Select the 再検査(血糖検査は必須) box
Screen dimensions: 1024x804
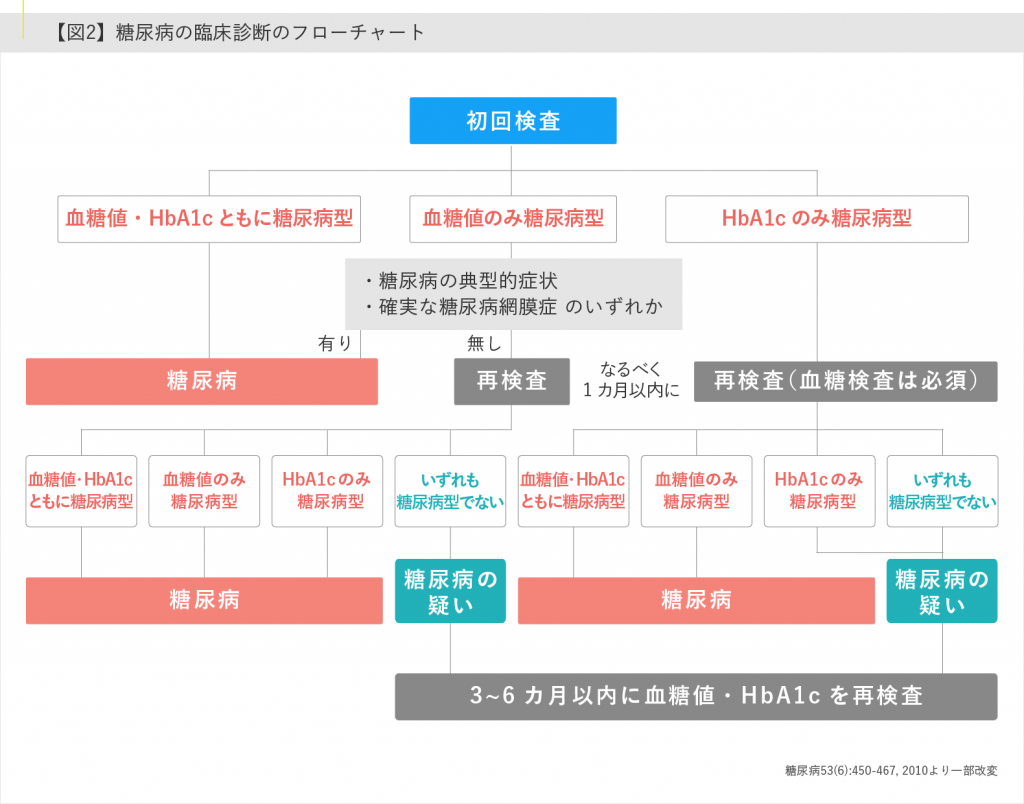845,381
